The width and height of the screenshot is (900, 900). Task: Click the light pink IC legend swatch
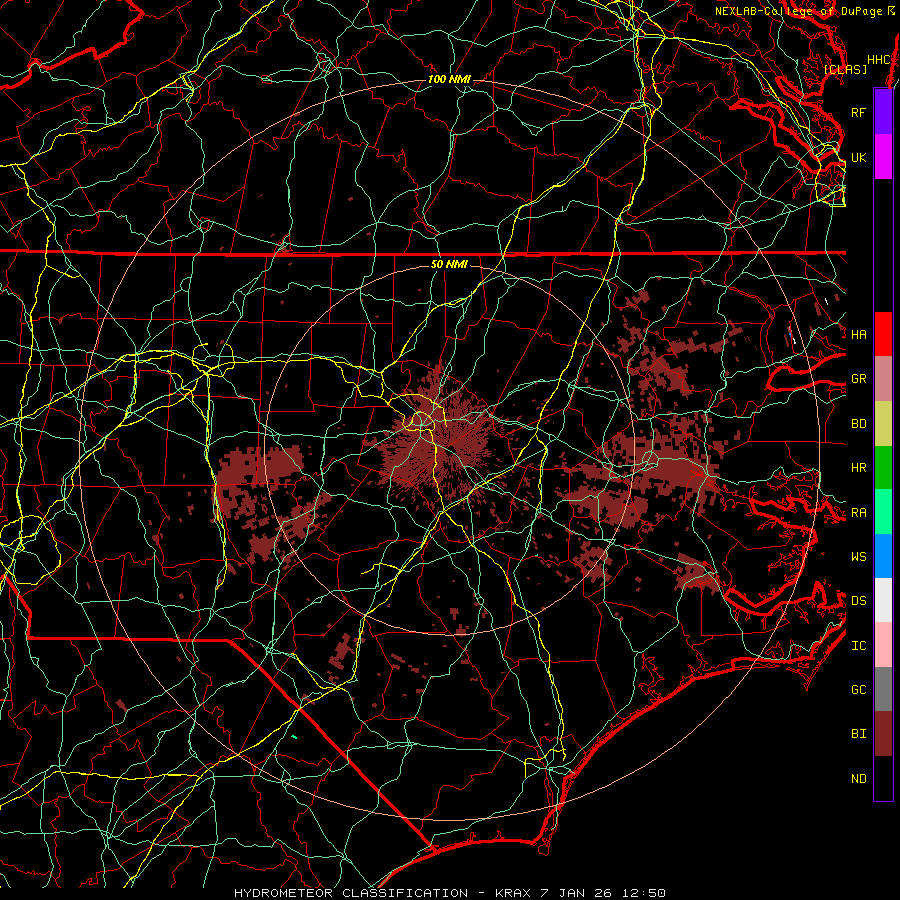coord(883,645)
